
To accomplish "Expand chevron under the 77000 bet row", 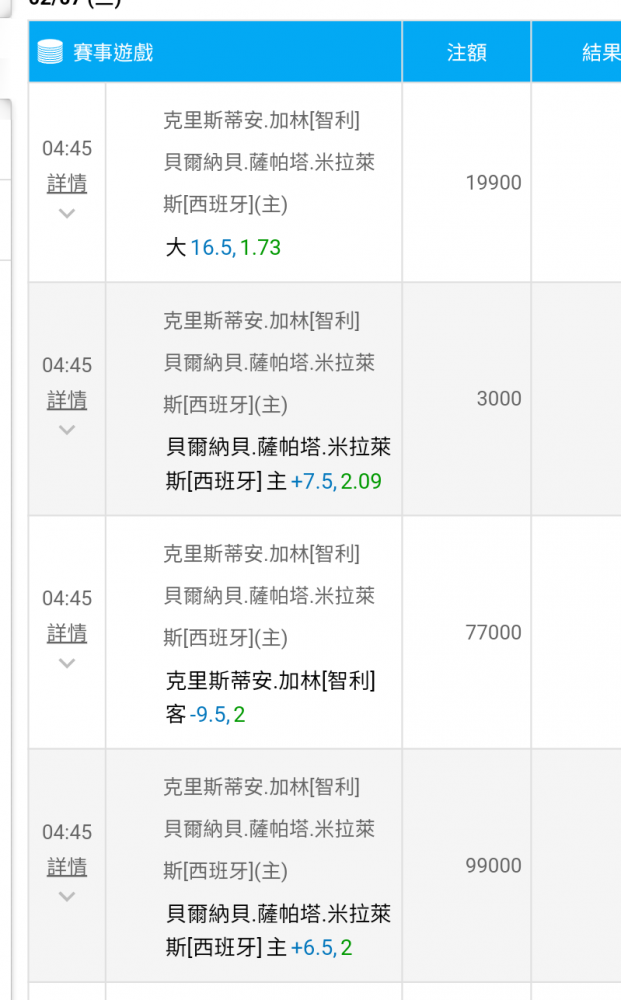I will [67, 663].
